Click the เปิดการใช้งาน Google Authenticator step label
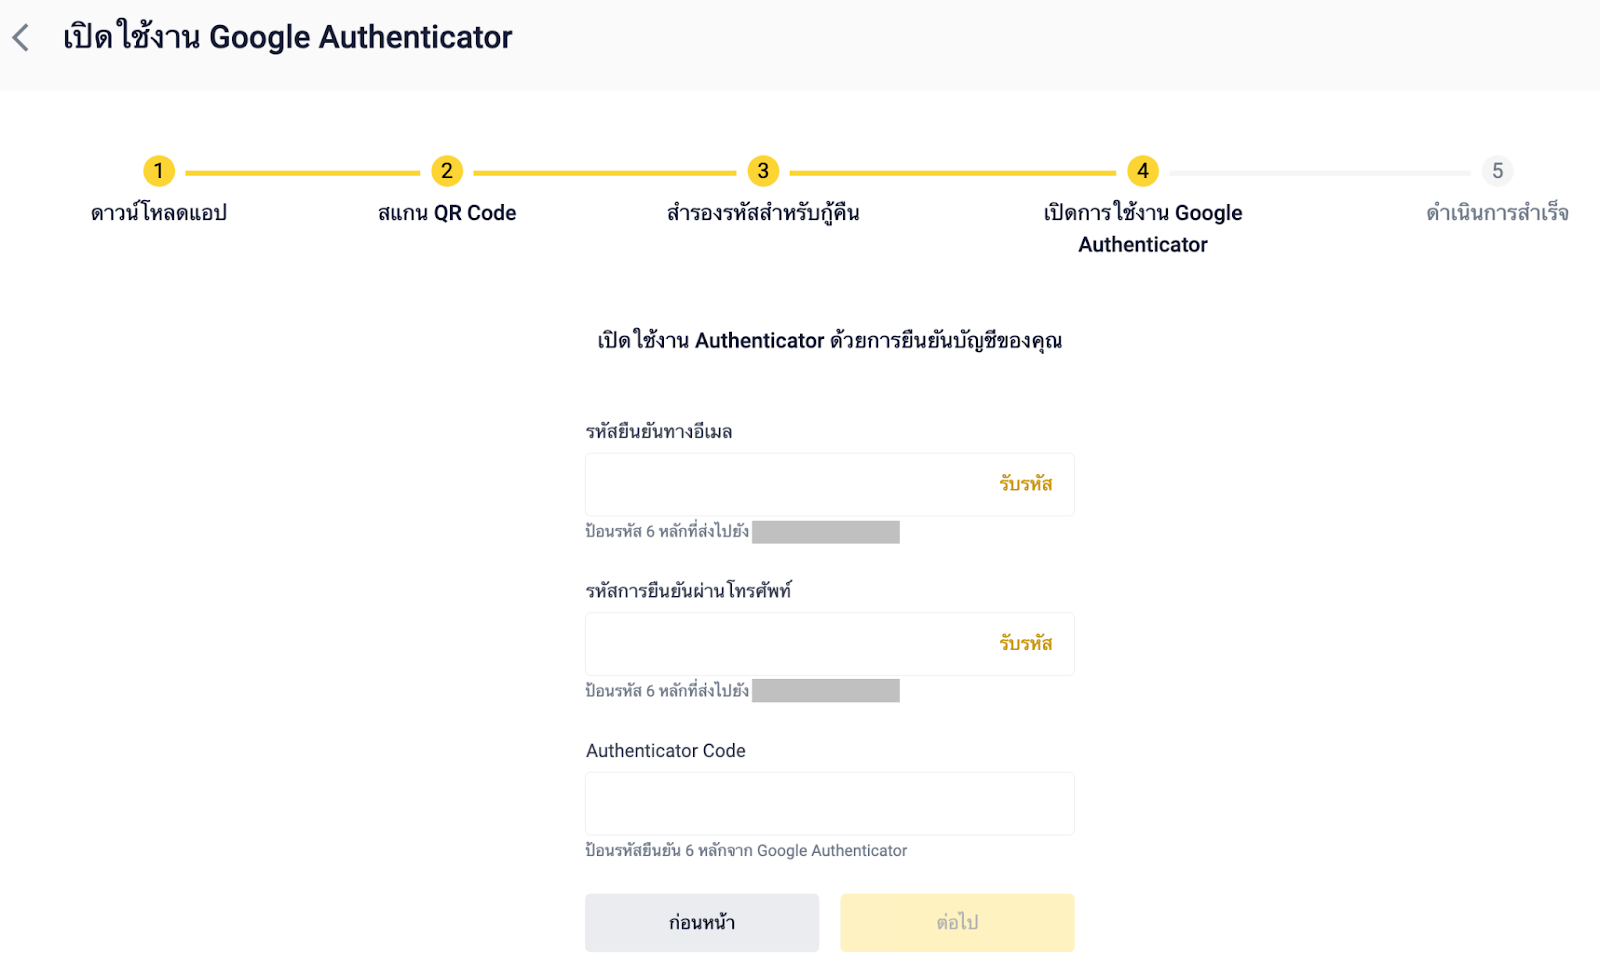The height and width of the screenshot is (978, 1600). (1143, 228)
